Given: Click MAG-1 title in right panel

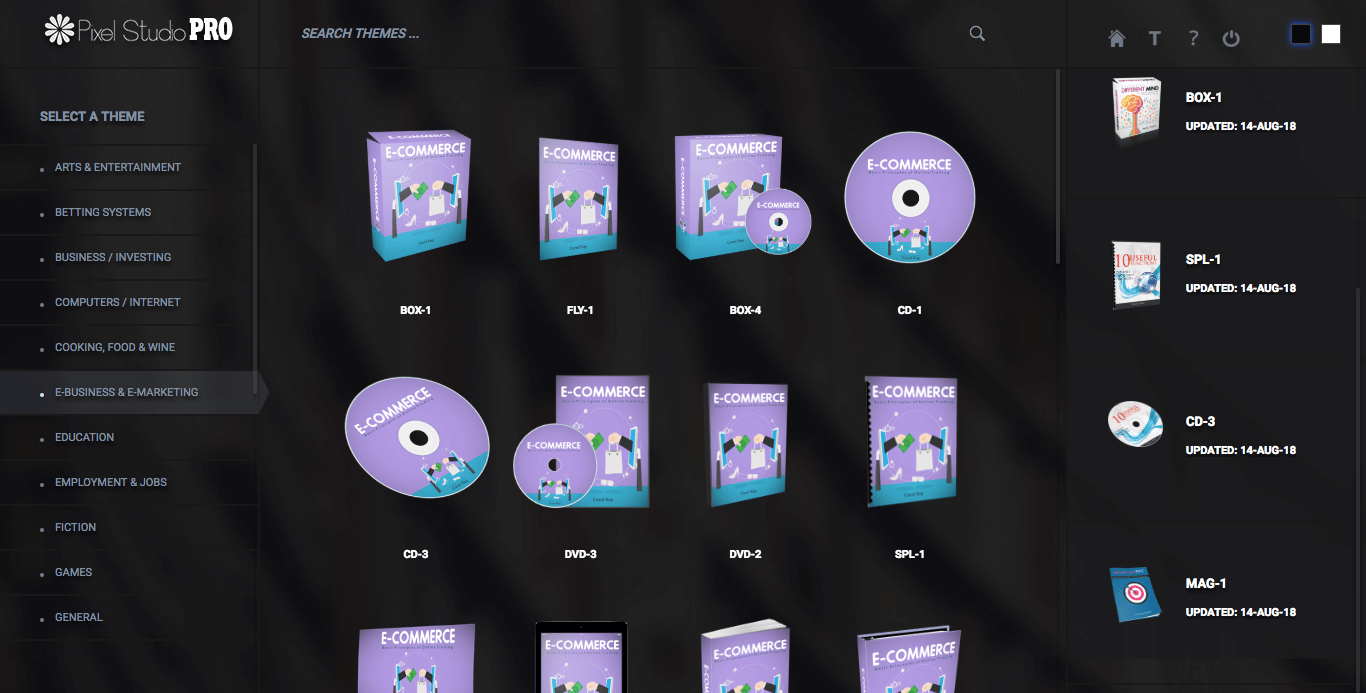Looking at the screenshot, I should click(1206, 584).
